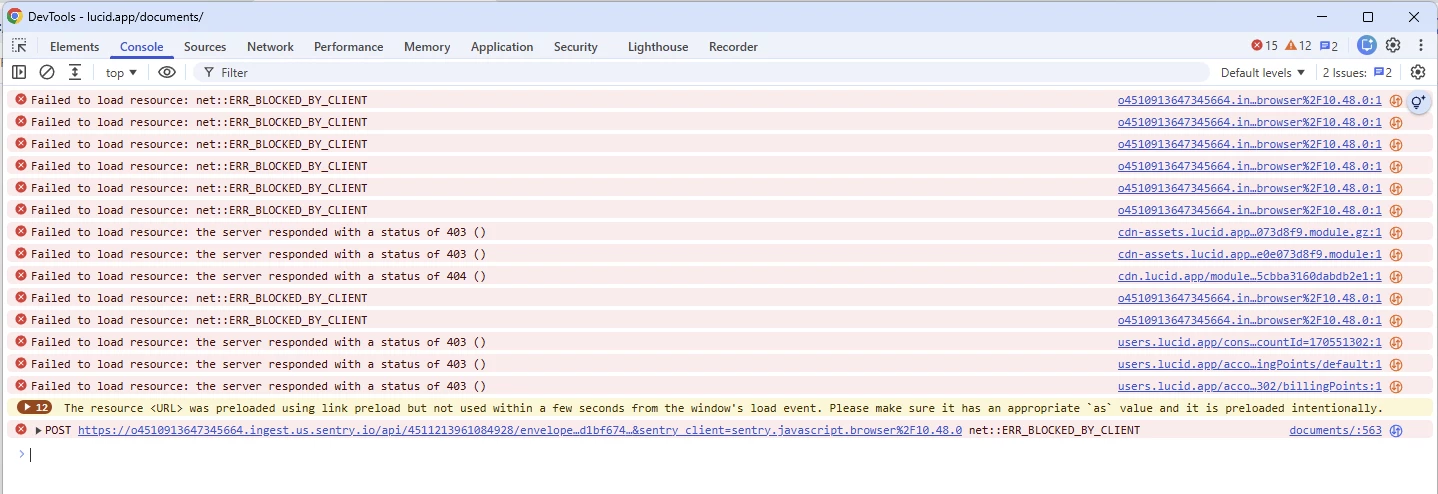Open the cdn.lucid.app/module 5cbba3160dabdb2e1:1 link
The width and height of the screenshot is (1438, 494).
coord(1250,276)
